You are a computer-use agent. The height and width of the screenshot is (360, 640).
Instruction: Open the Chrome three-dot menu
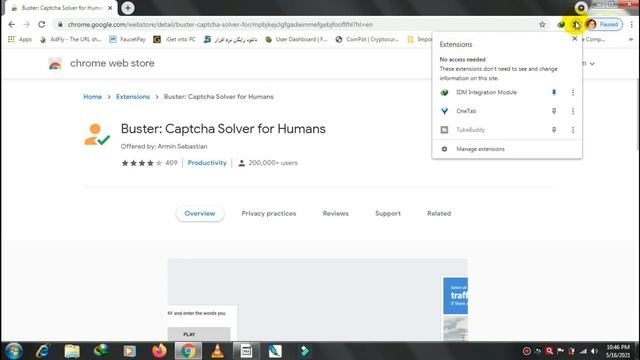[631, 24]
